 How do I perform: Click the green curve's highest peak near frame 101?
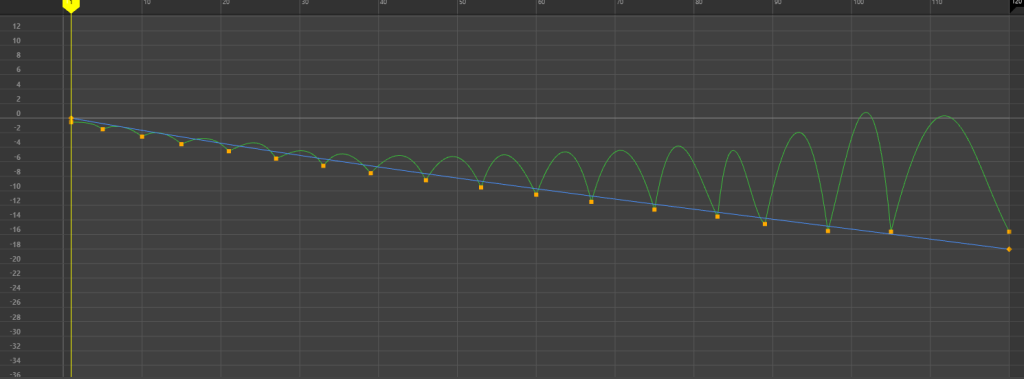(865, 112)
